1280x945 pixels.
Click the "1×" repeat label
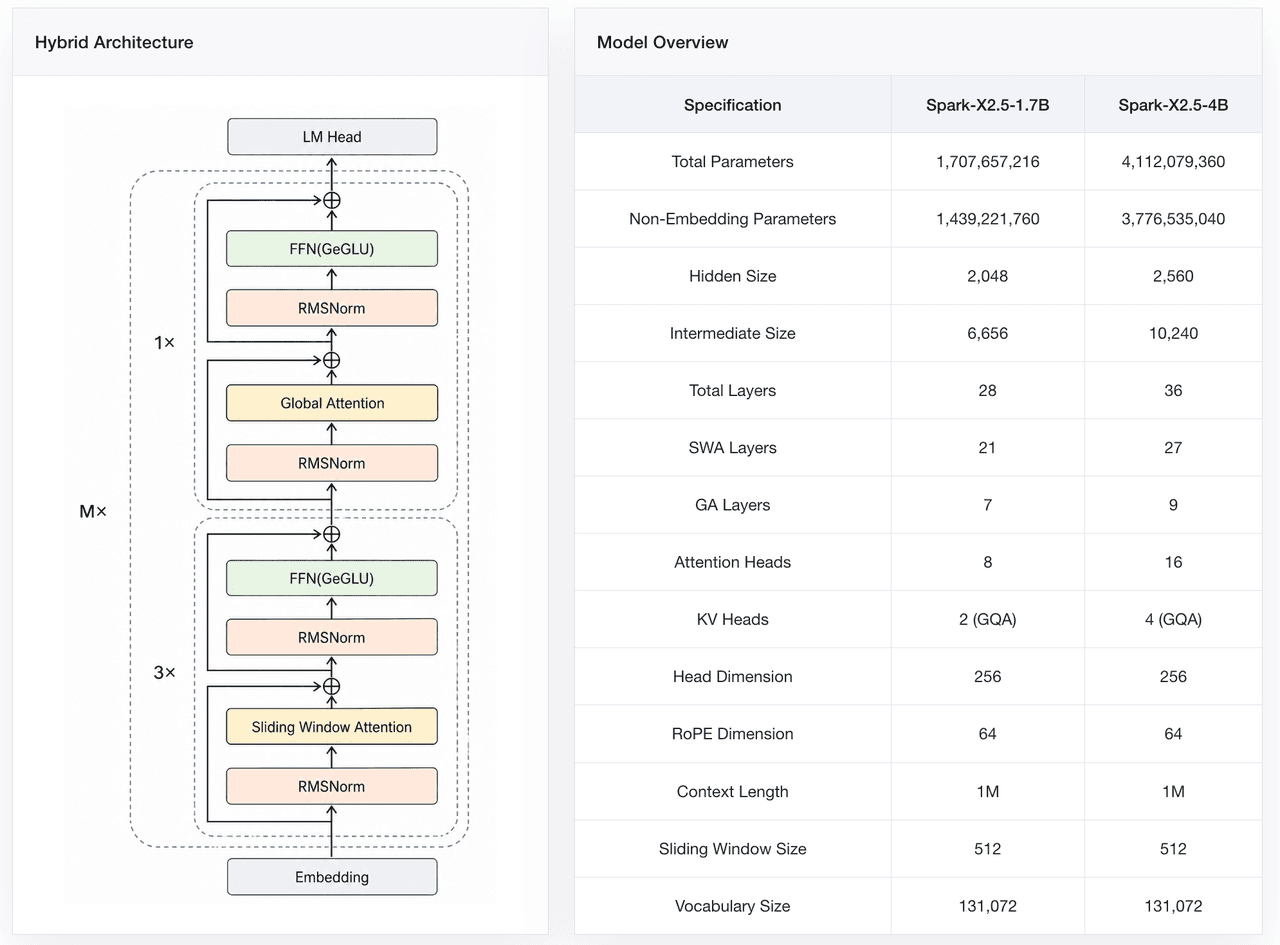click(164, 343)
